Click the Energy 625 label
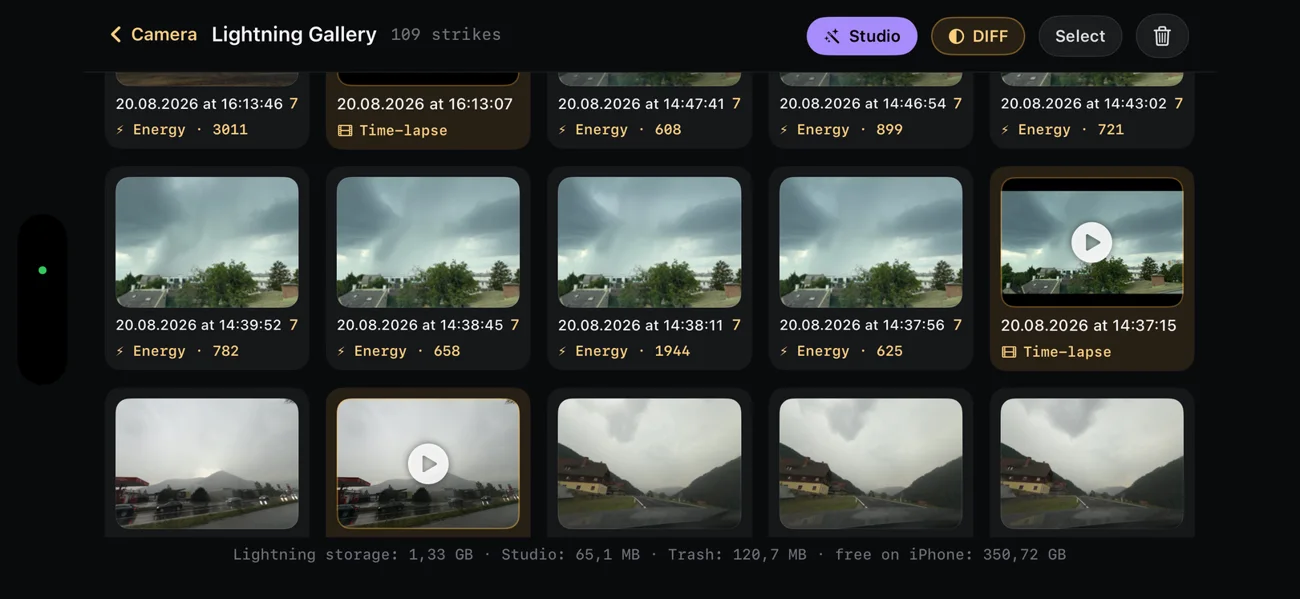Image resolution: width=1300 pixels, height=599 pixels. tap(850, 351)
